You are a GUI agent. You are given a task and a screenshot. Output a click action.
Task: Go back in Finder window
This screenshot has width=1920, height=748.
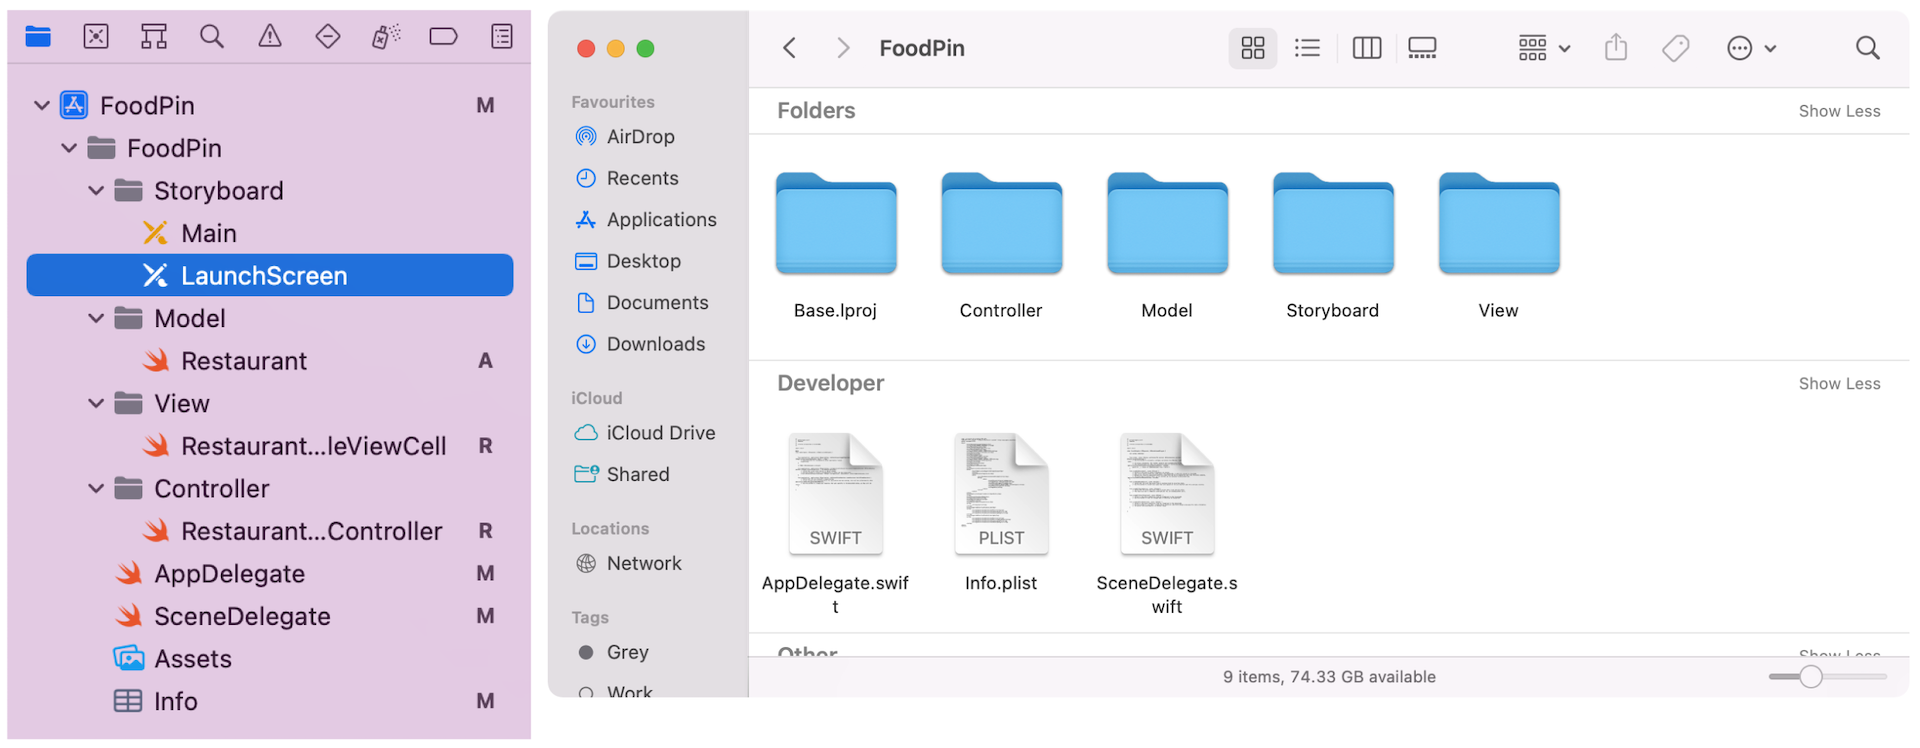[x=790, y=48]
